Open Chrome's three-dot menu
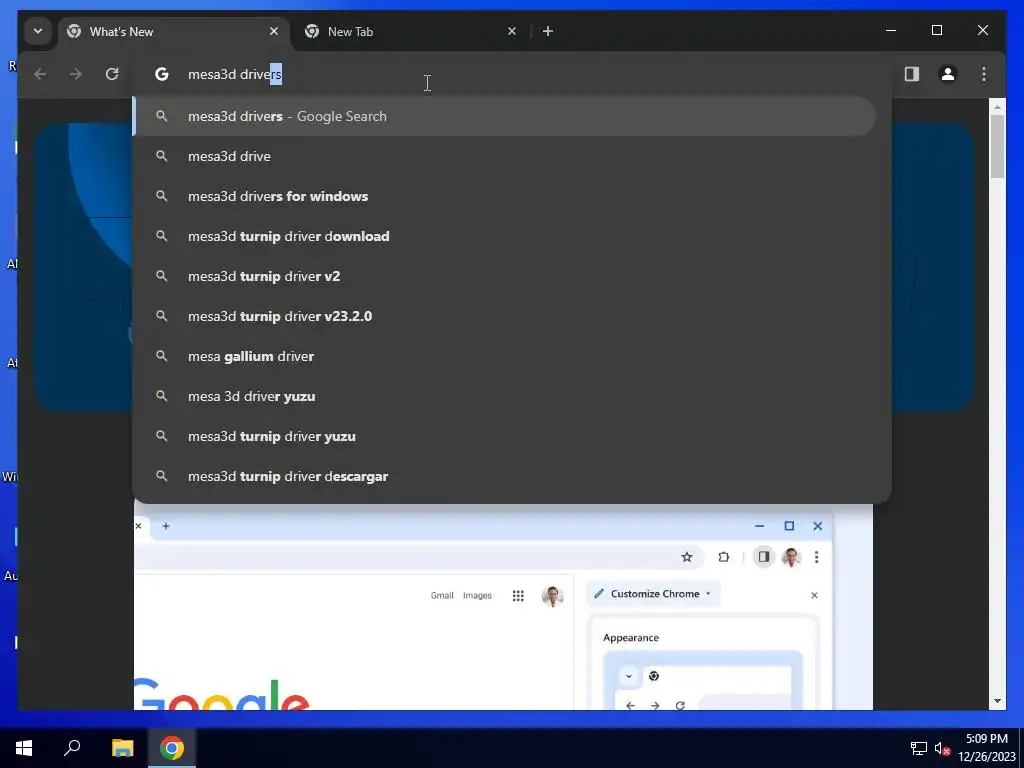This screenshot has width=1024, height=768. (x=984, y=74)
